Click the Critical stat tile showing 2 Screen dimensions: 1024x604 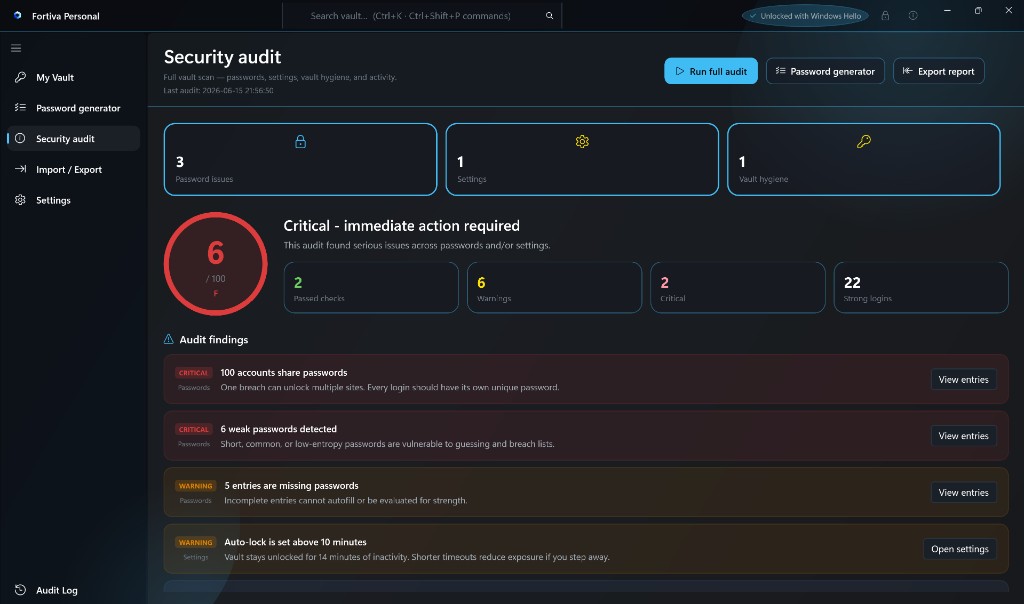pos(737,287)
